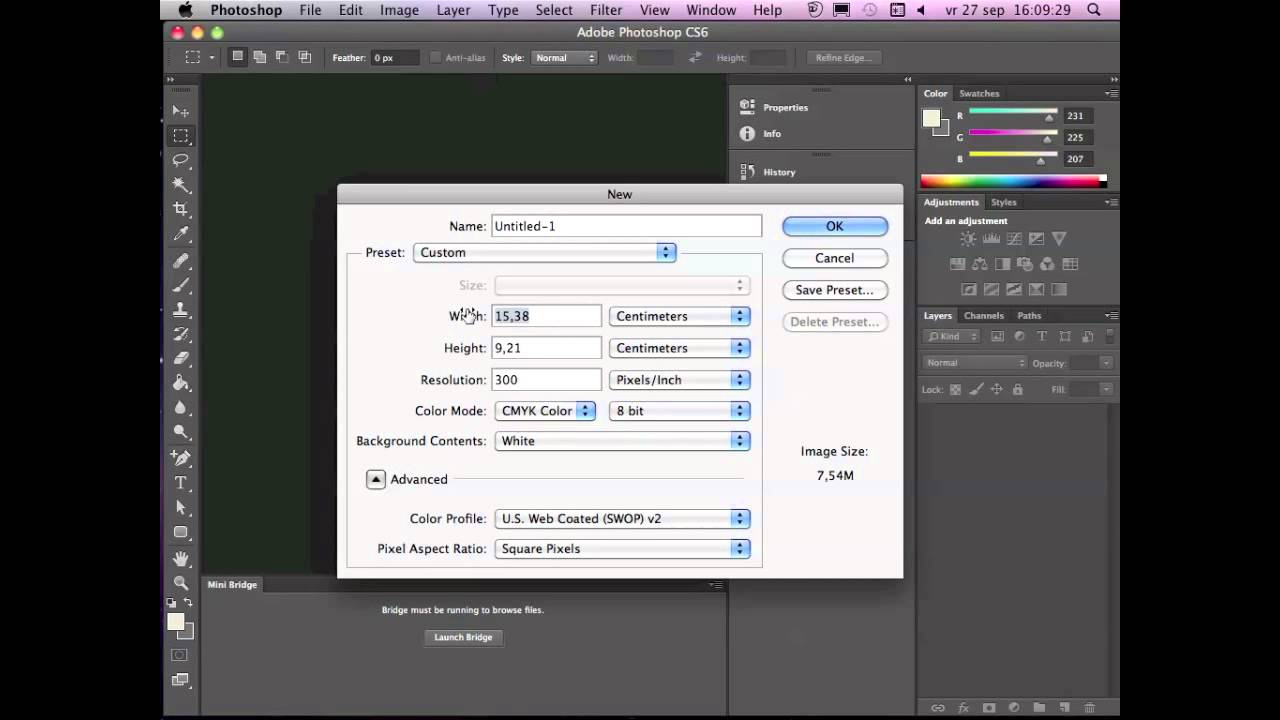1280x720 pixels.
Task: Open the Layer menu
Action: 453,10
